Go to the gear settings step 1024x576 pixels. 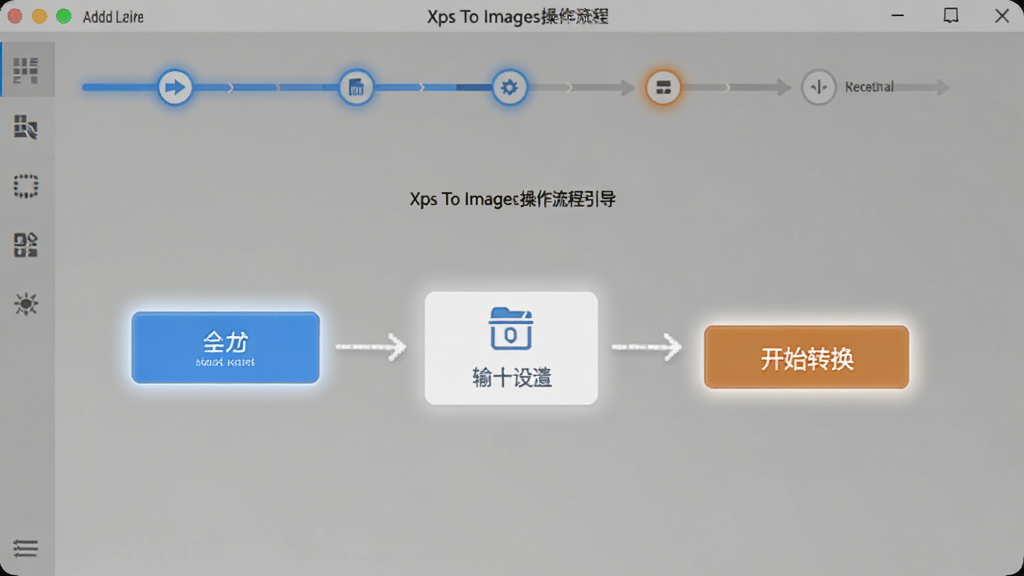(509, 87)
